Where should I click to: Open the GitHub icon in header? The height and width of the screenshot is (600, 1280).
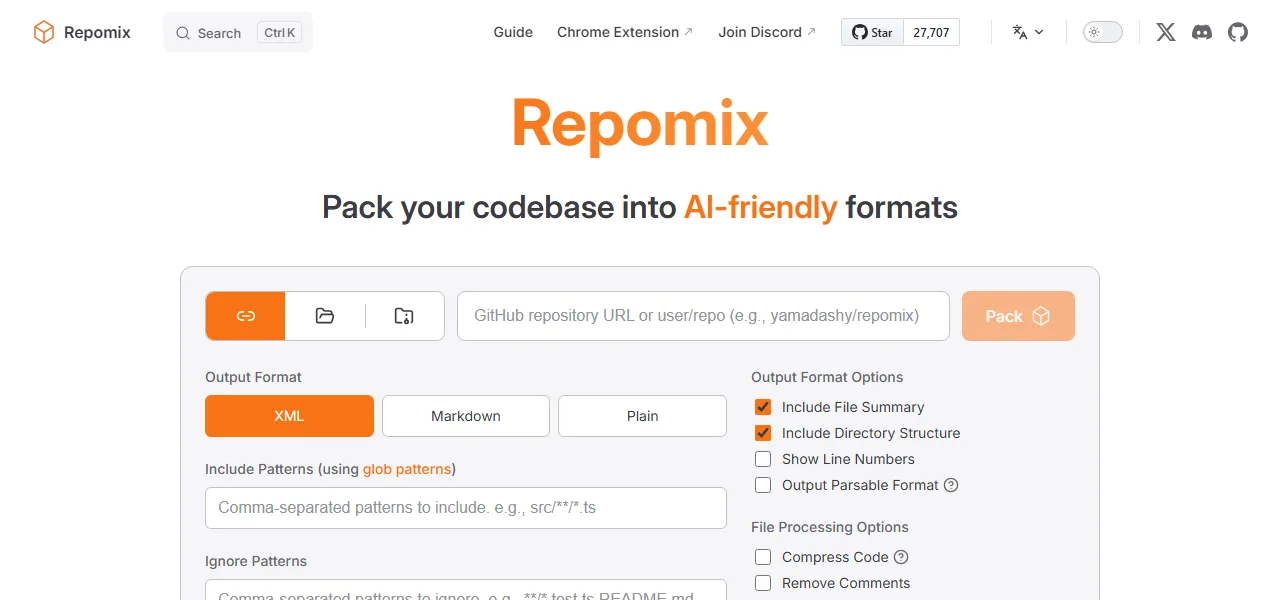1238,32
